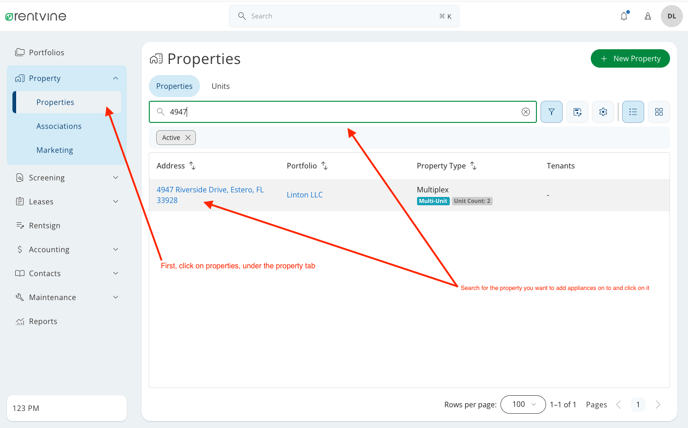Switch to the Units tab
This screenshot has width=688, height=428.
(x=220, y=86)
